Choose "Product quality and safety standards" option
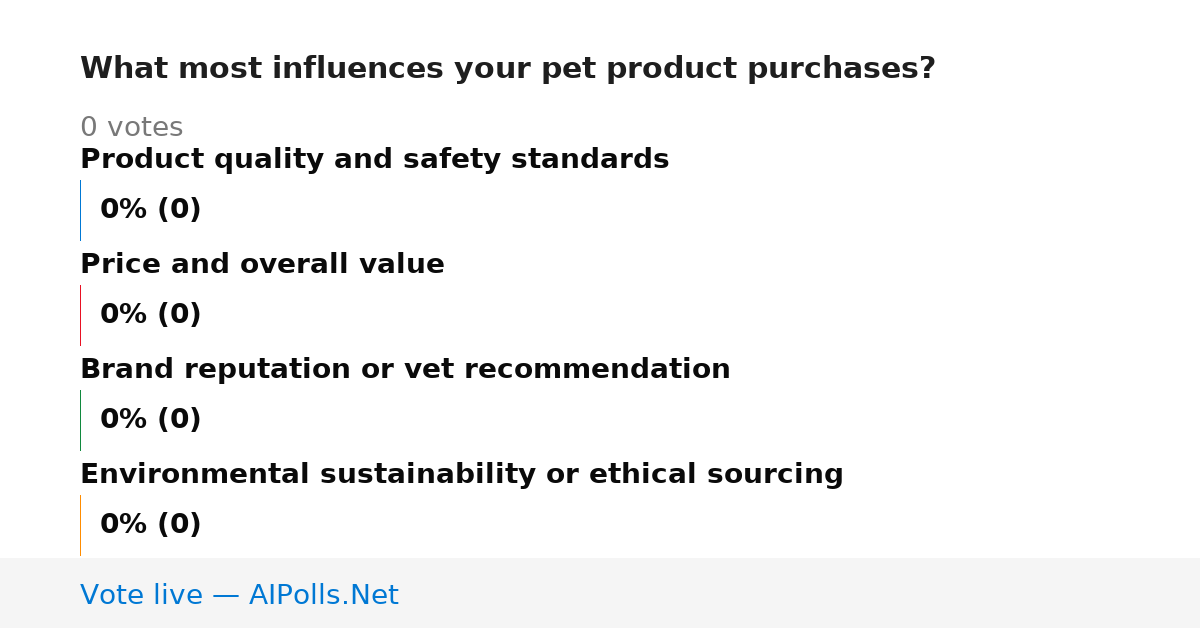This screenshot has height=628, width=1200. click(x=374, y=160)
